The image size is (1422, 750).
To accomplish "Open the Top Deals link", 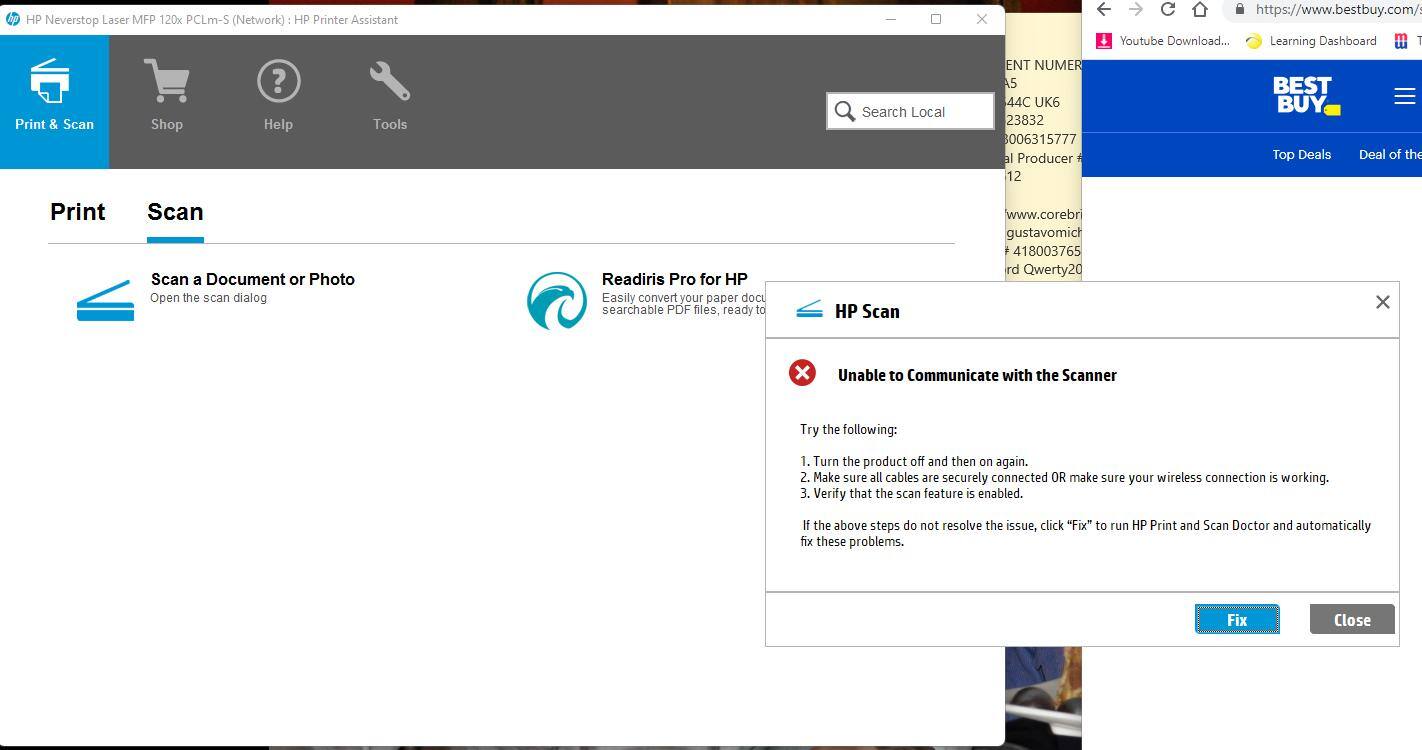I will [x=1301, y=154].
